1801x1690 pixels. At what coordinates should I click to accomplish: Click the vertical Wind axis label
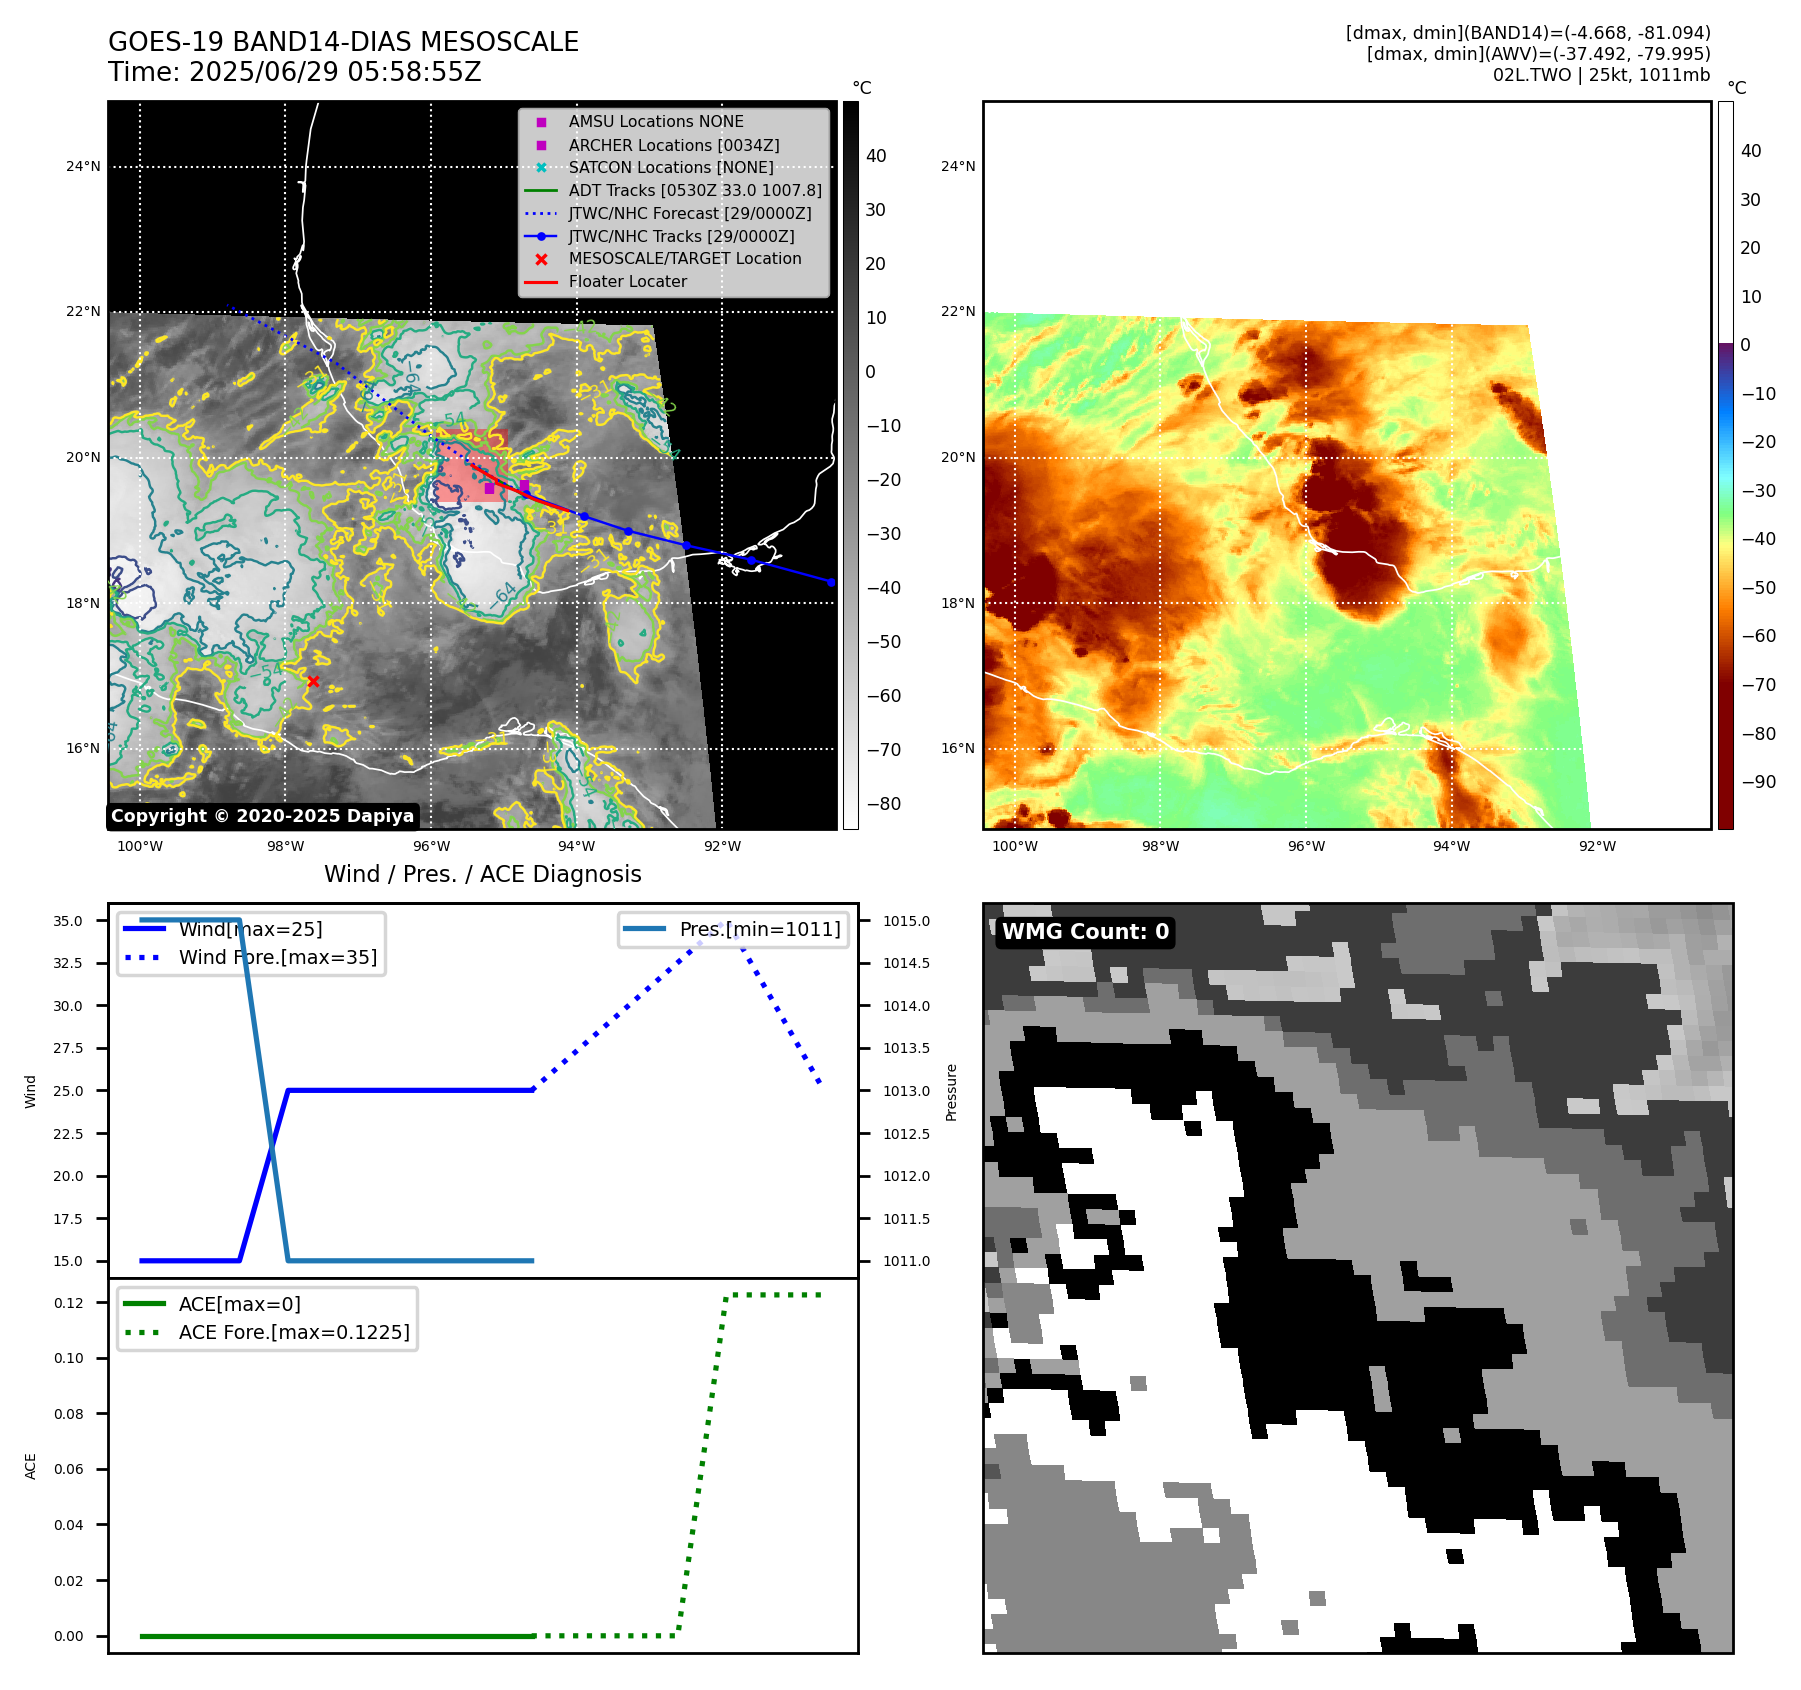[x=31, y=1092]
